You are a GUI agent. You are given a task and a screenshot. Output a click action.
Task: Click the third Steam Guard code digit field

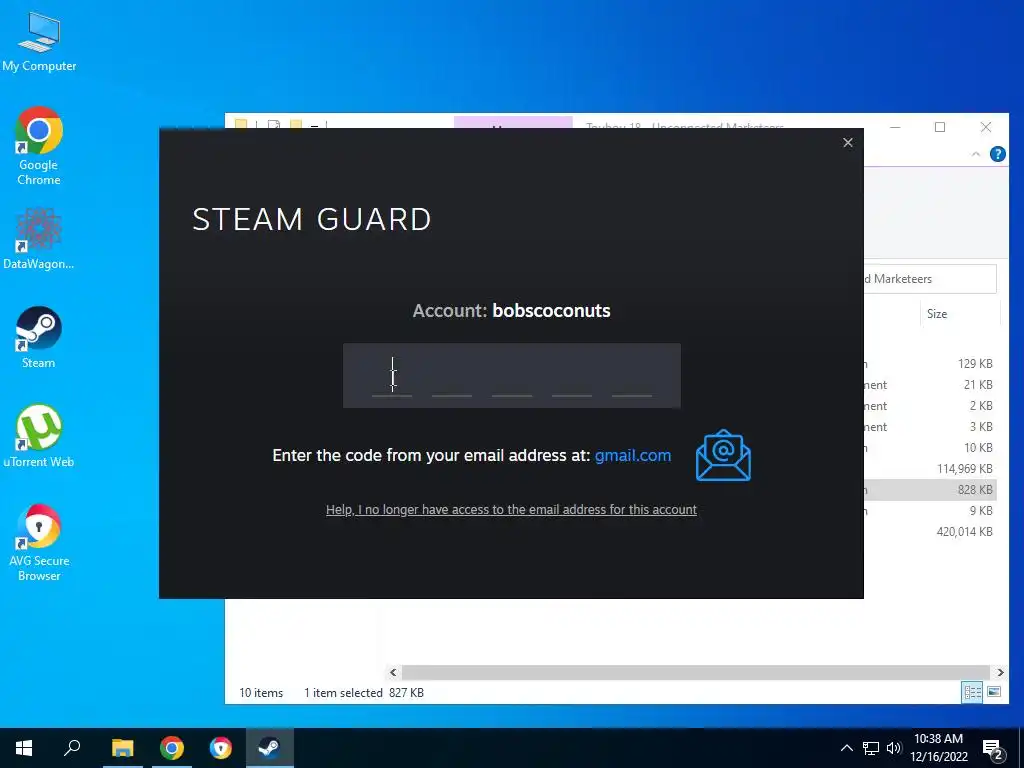tap(512, 377)
